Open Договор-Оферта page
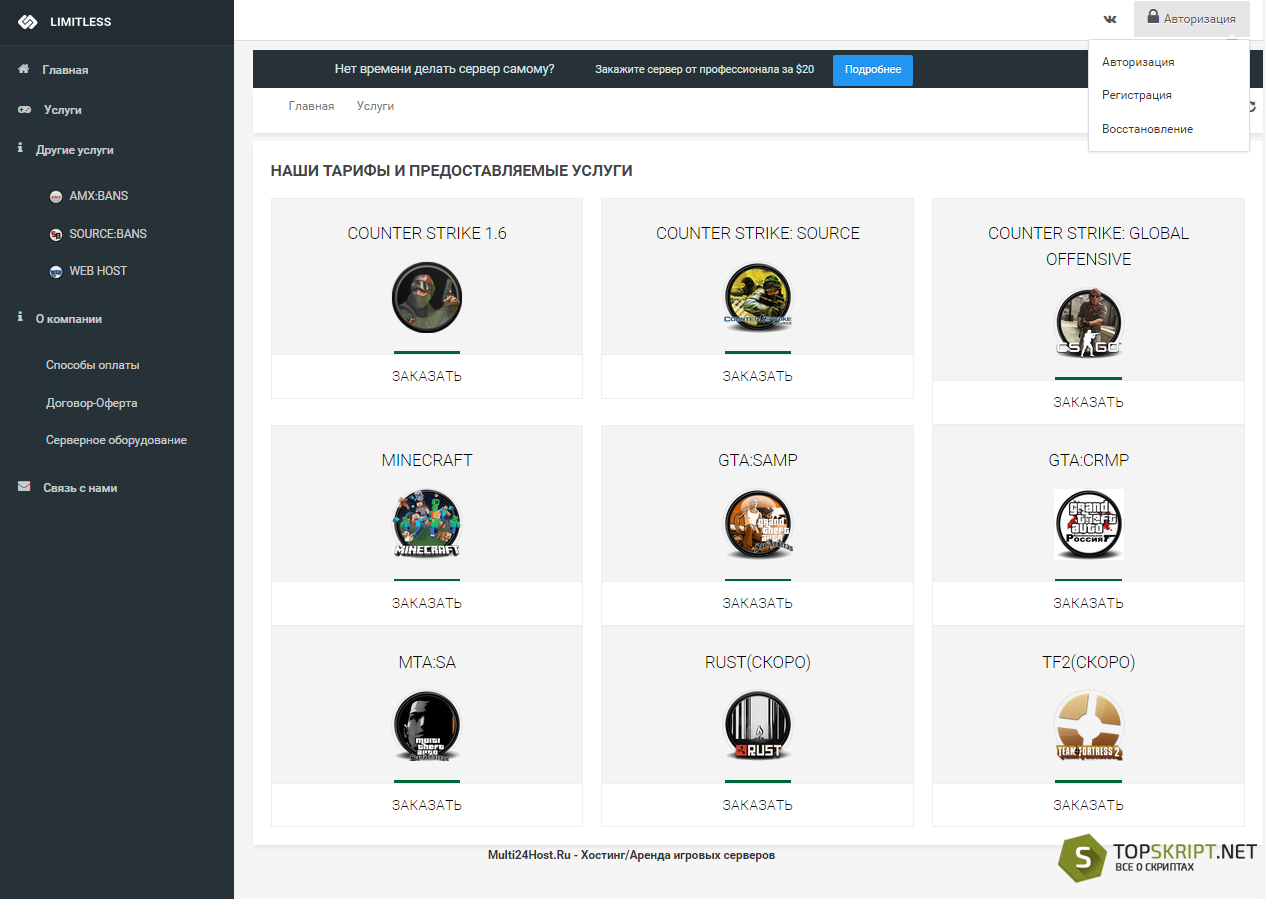Screen dimensions: 1265x899 (92, 403)
